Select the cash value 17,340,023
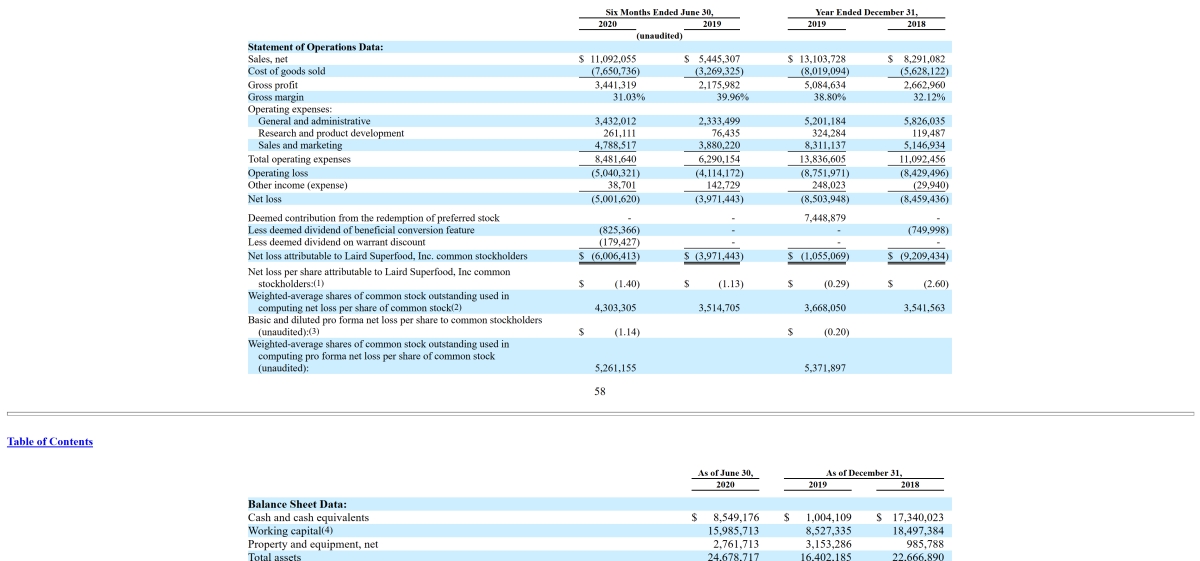Image resolution: width=1200 pixels, height=561 pixels. coord(917,518)
